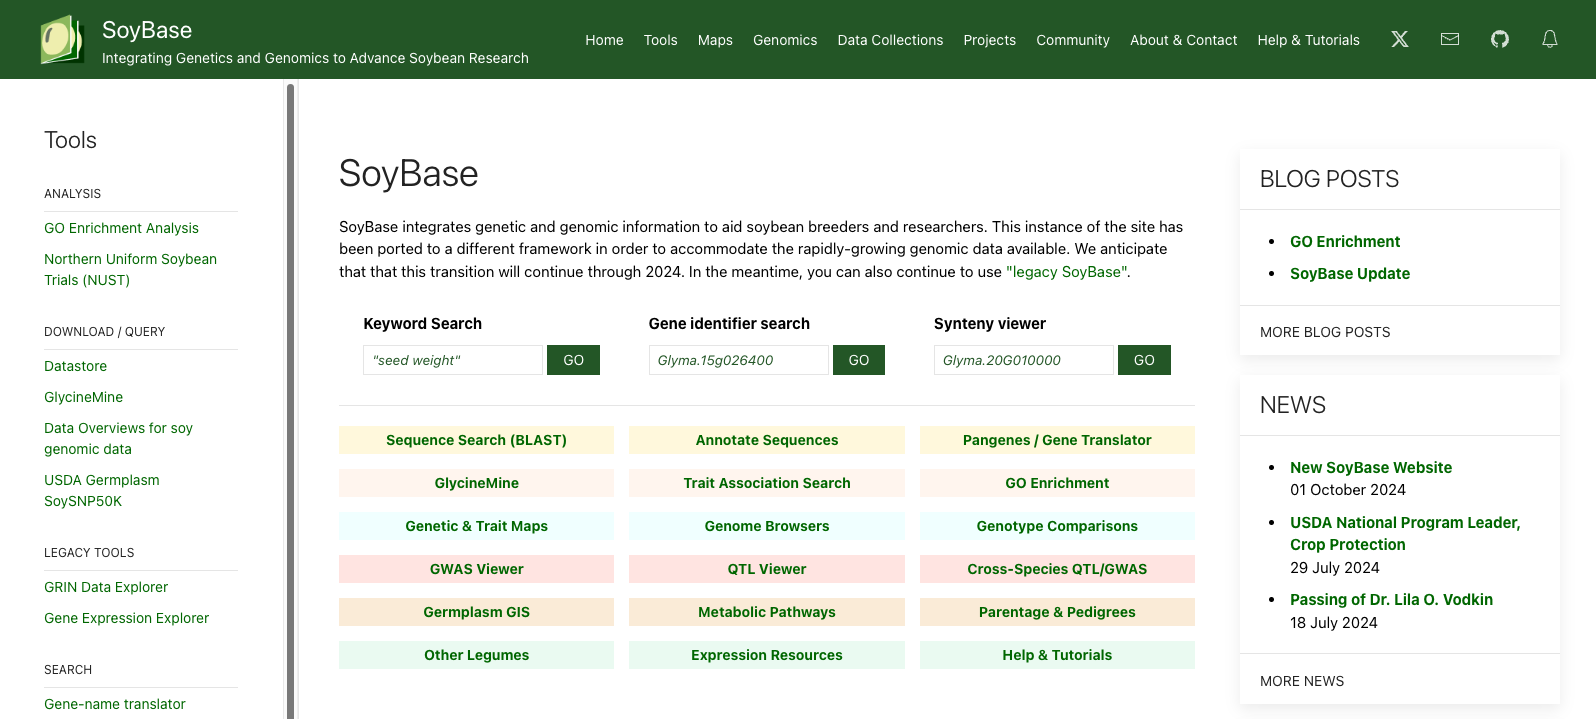
Task: Open the Tools menu in the navbar
Action: coord(660,40)
